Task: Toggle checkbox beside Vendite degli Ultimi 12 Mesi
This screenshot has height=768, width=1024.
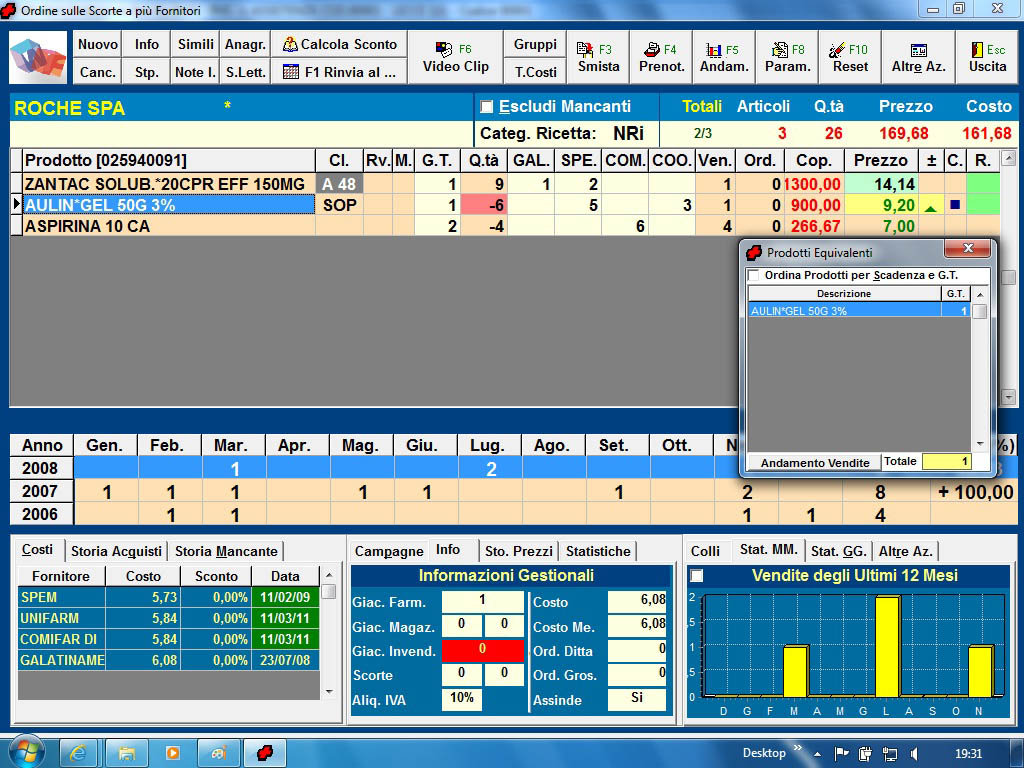Action: [697, 576]
